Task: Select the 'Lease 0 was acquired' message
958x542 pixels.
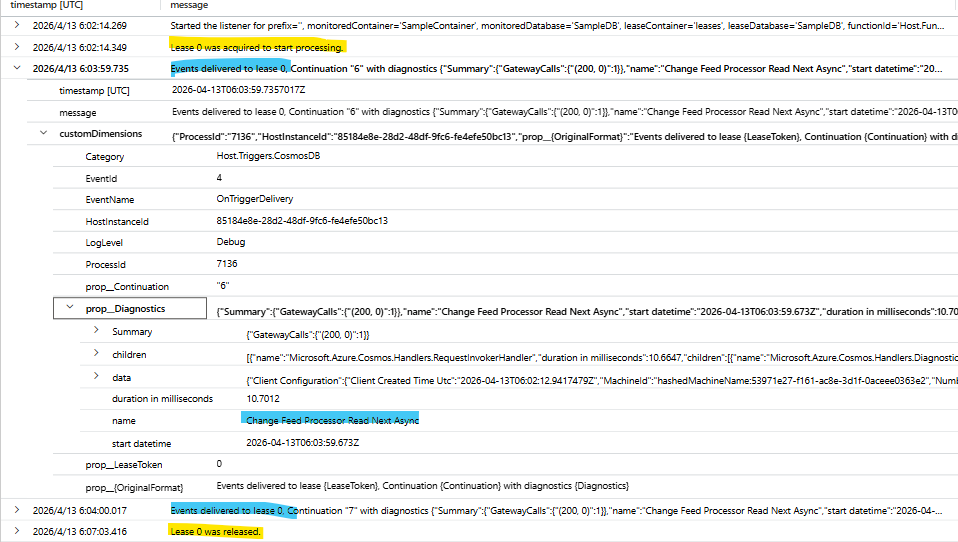Action: coord(258,47)
